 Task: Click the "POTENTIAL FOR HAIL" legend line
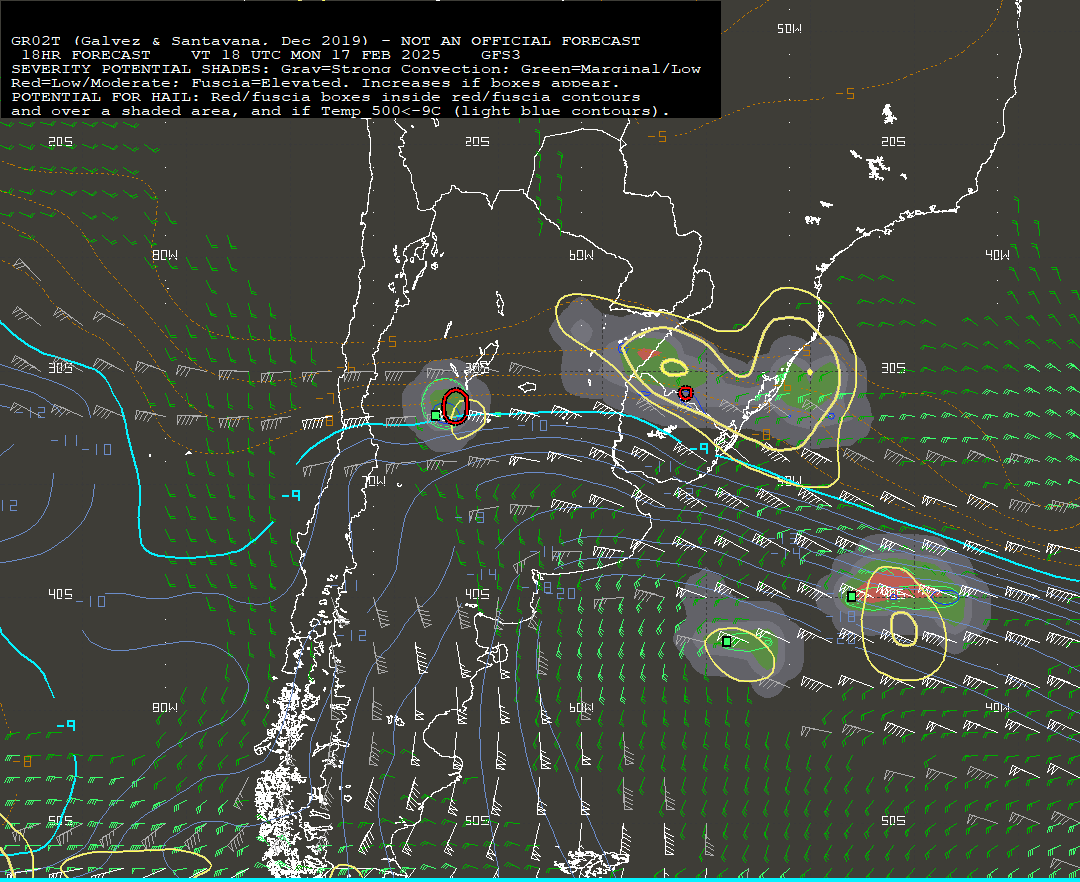[x=326, y=97]
